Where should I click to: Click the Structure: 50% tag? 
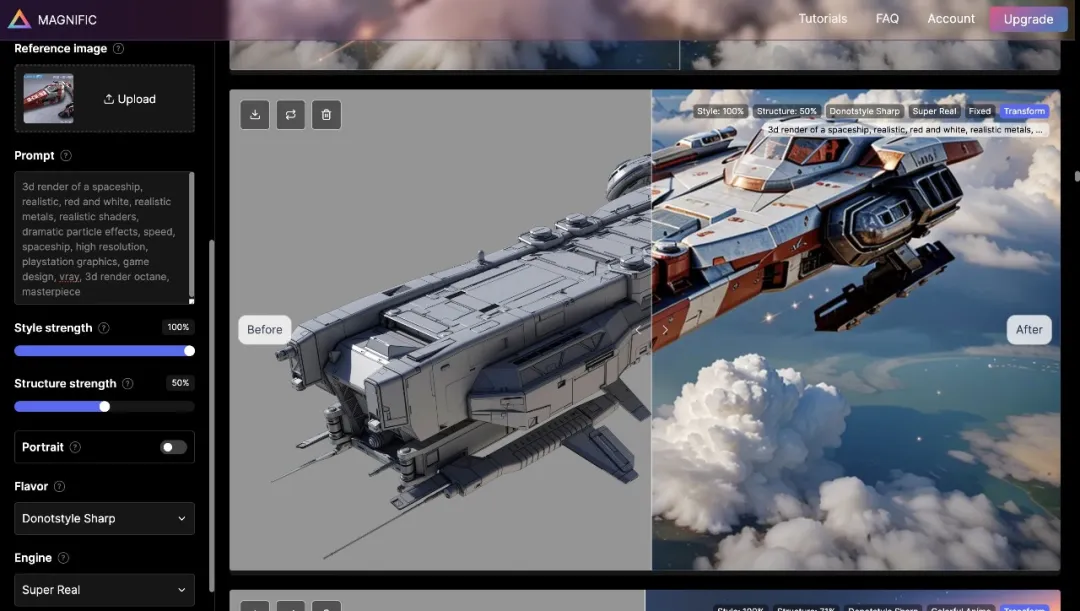coord(787,111)
